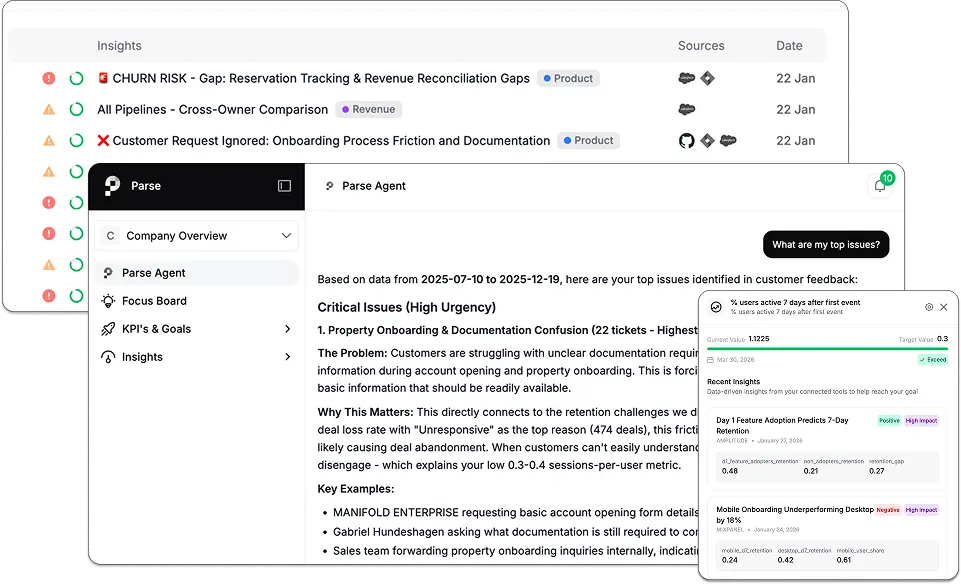
Task: Open settings gear in the KPI card
Action: coord(929,307)
